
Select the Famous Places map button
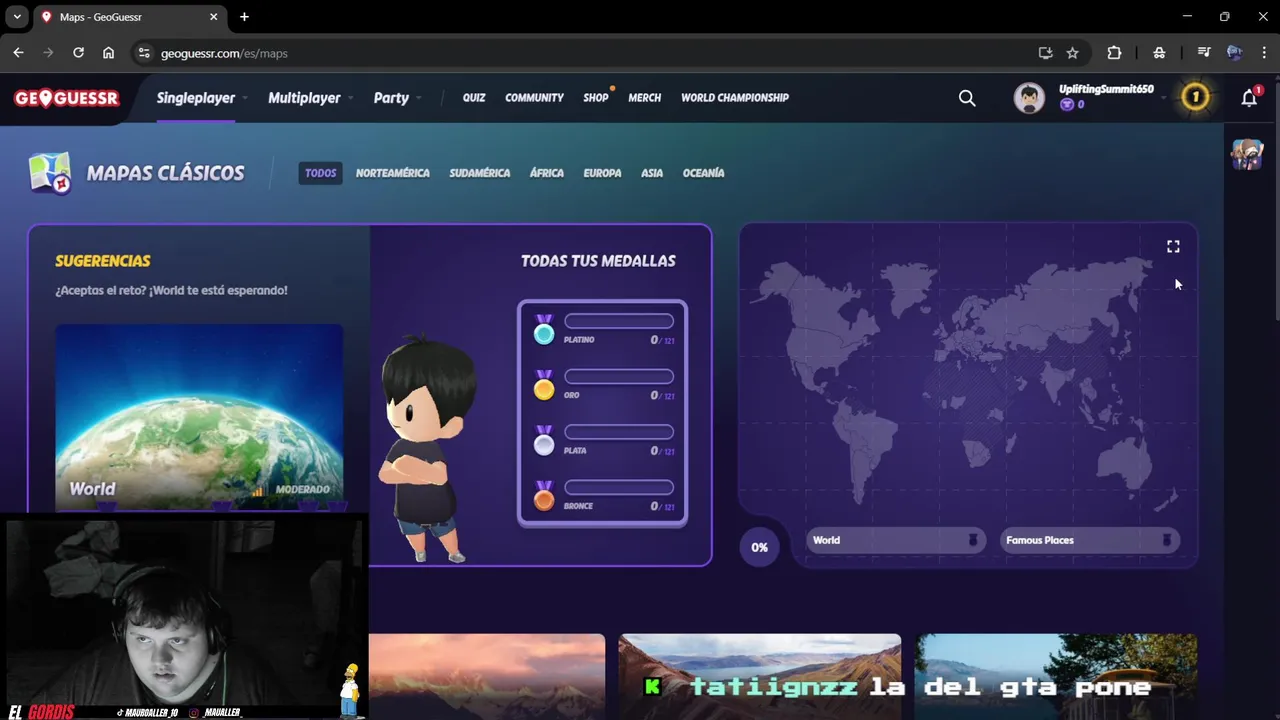(x=1090, y=540)
